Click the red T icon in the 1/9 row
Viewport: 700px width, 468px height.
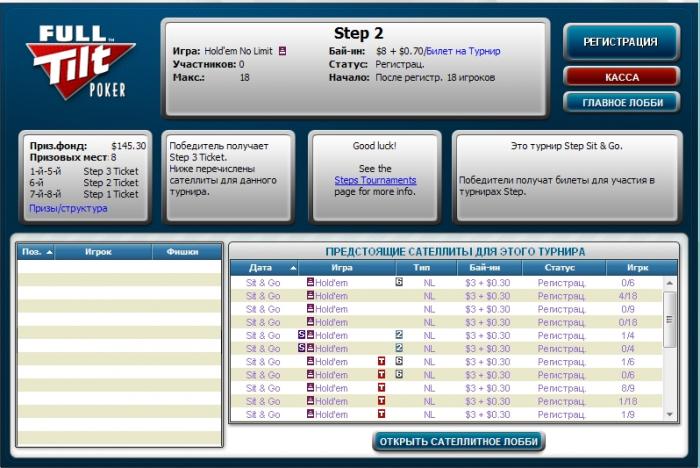381,414
